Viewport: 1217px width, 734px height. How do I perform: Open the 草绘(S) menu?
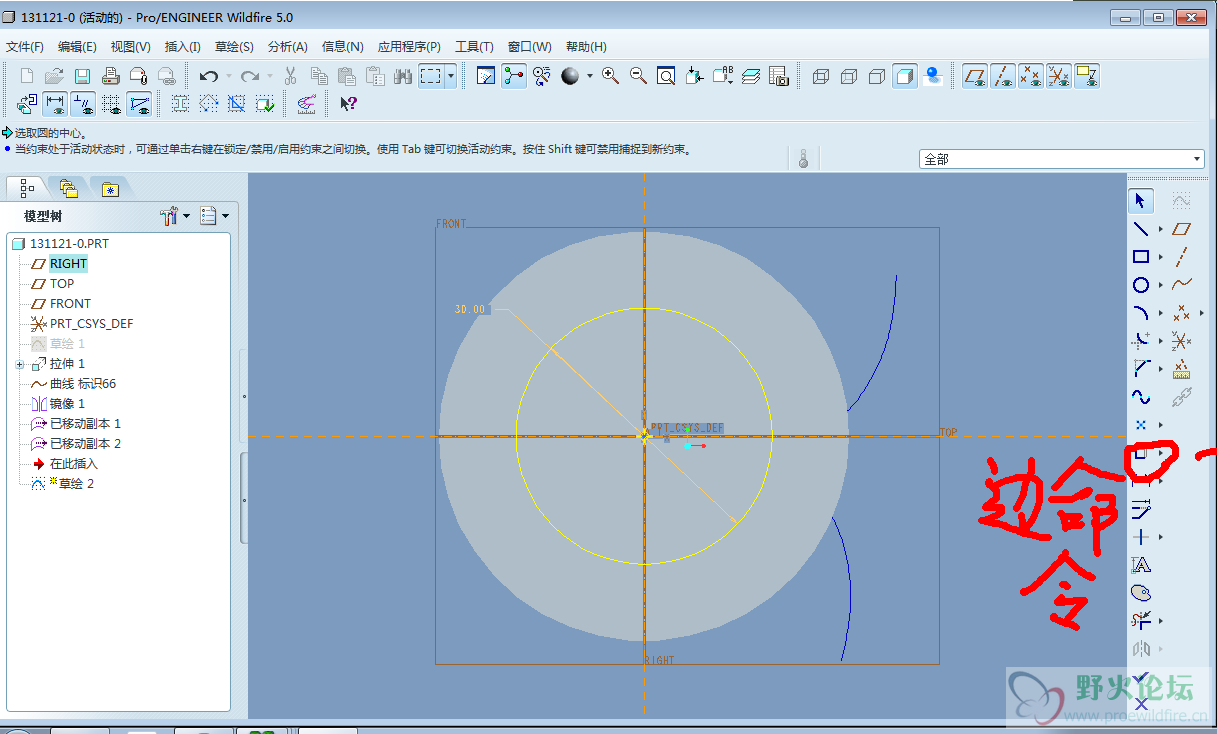point(234,47)
